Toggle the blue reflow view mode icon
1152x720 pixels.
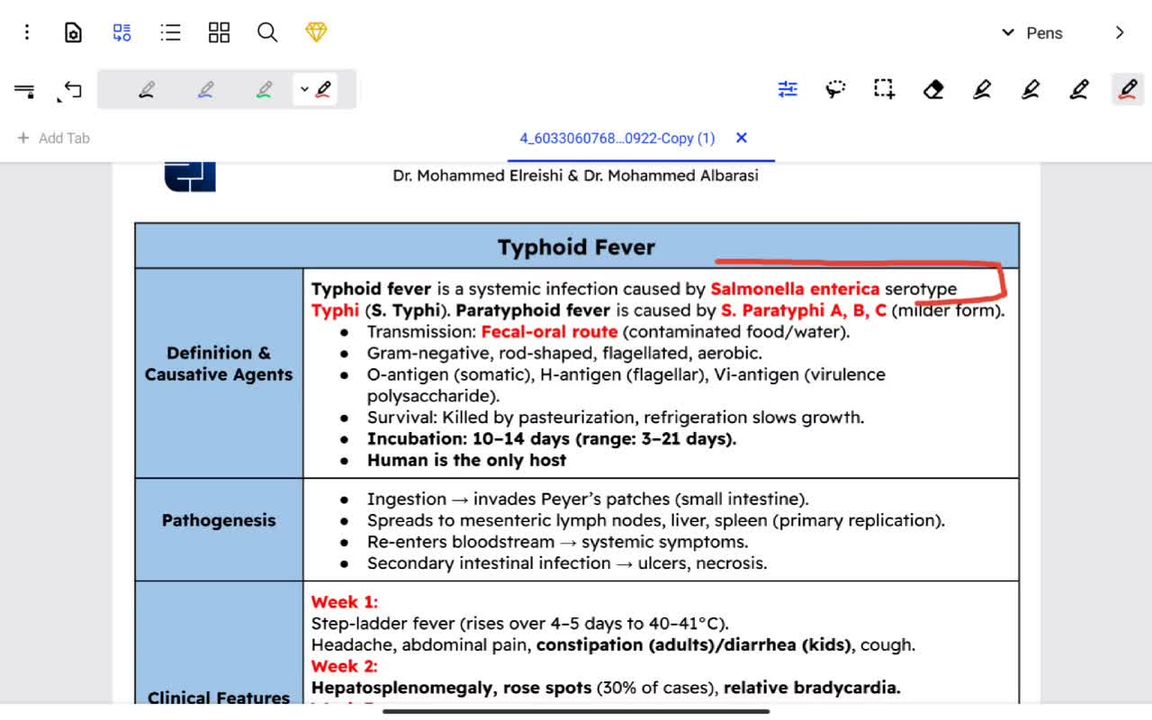click(x=122, y=33)
